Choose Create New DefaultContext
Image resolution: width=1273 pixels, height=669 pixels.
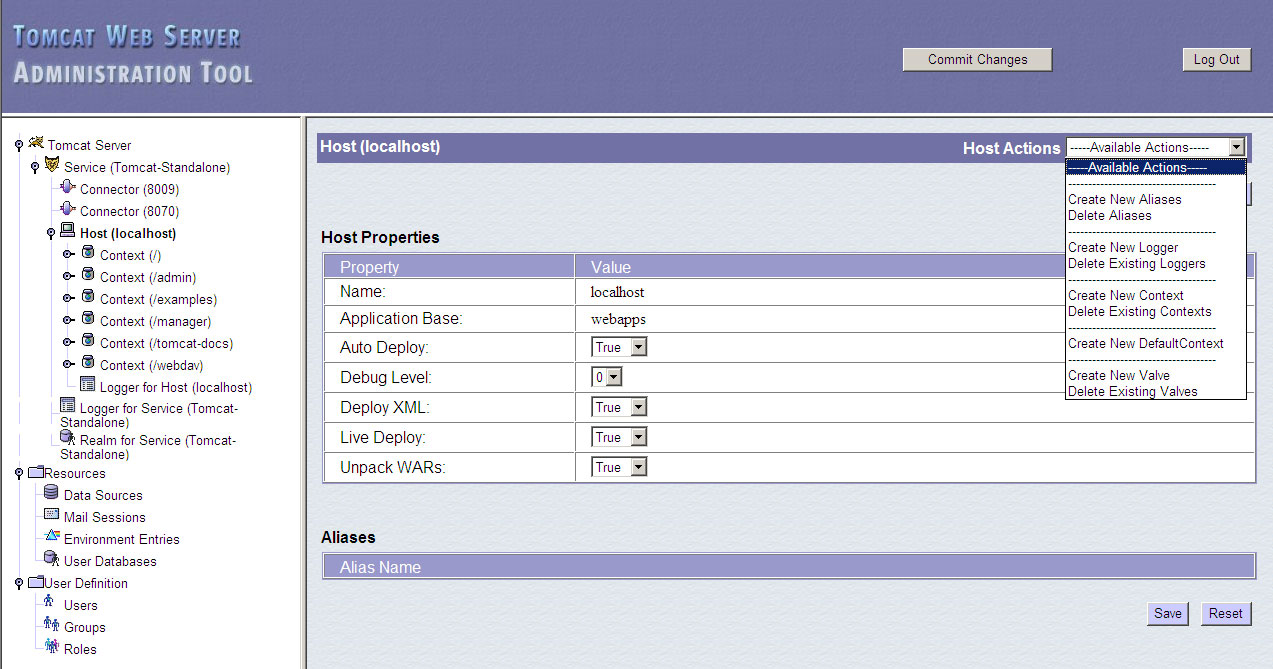1145,343
